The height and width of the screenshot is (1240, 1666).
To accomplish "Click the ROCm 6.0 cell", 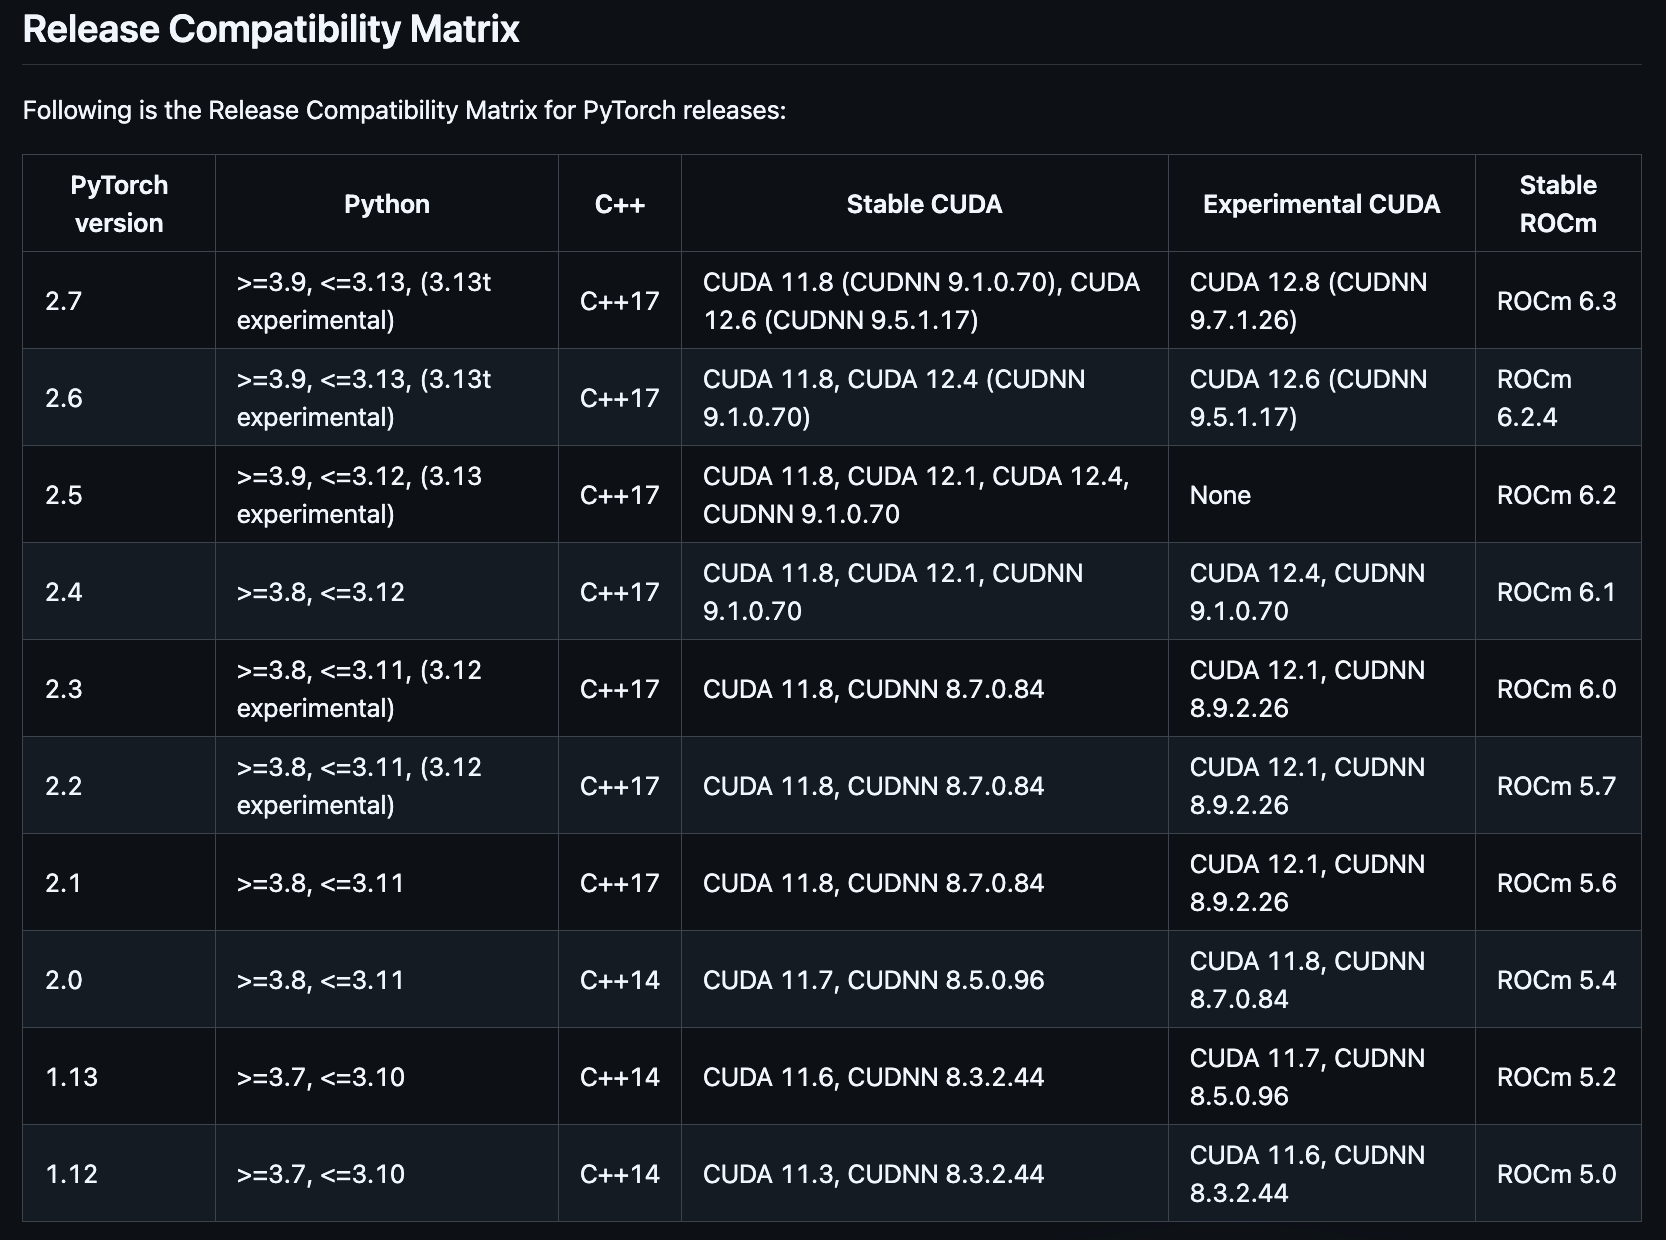I will pyautogui.click(x=1558, y=689).
